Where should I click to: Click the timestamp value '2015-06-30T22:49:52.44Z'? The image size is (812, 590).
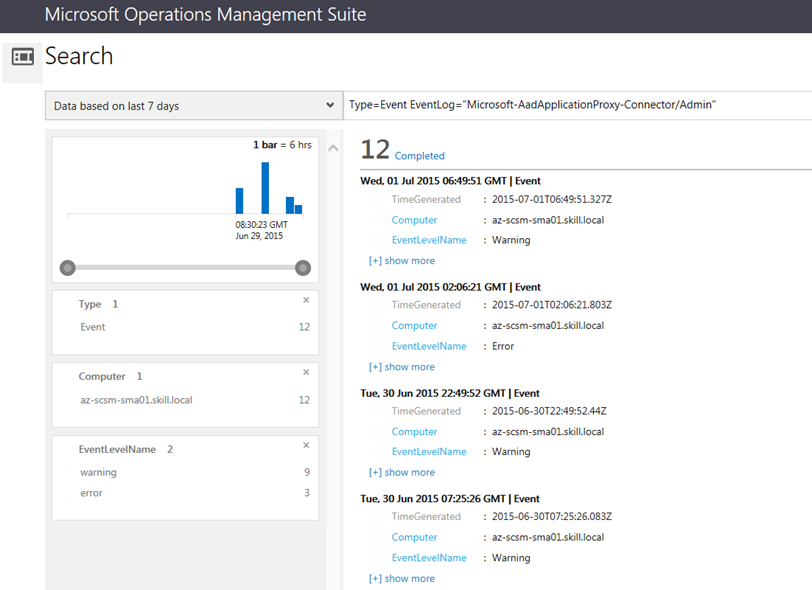(549, 411)
